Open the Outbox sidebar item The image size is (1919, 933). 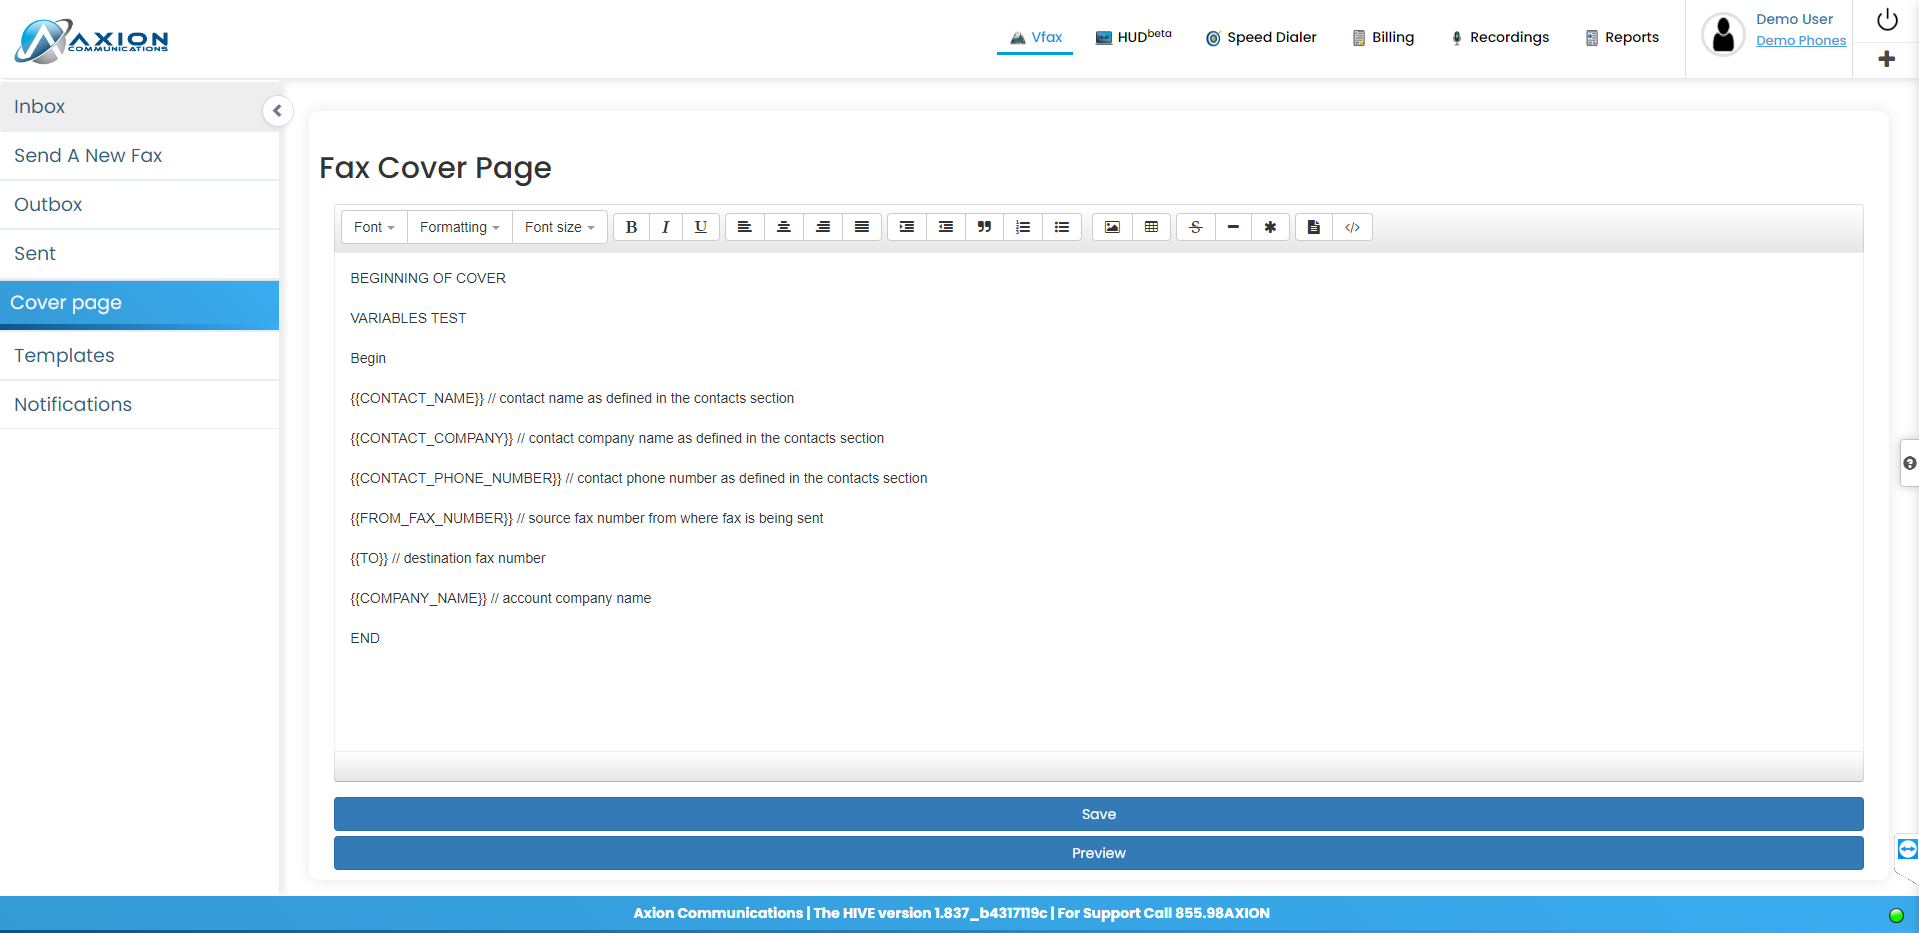pyautogui.click(x=139, y=205)
